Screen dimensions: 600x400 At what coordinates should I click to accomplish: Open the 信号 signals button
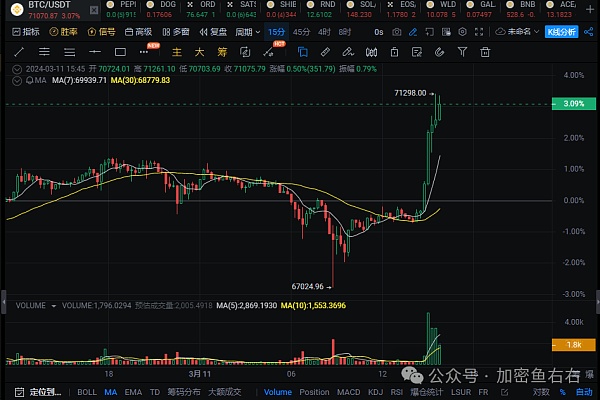click(x=101, y=32)
